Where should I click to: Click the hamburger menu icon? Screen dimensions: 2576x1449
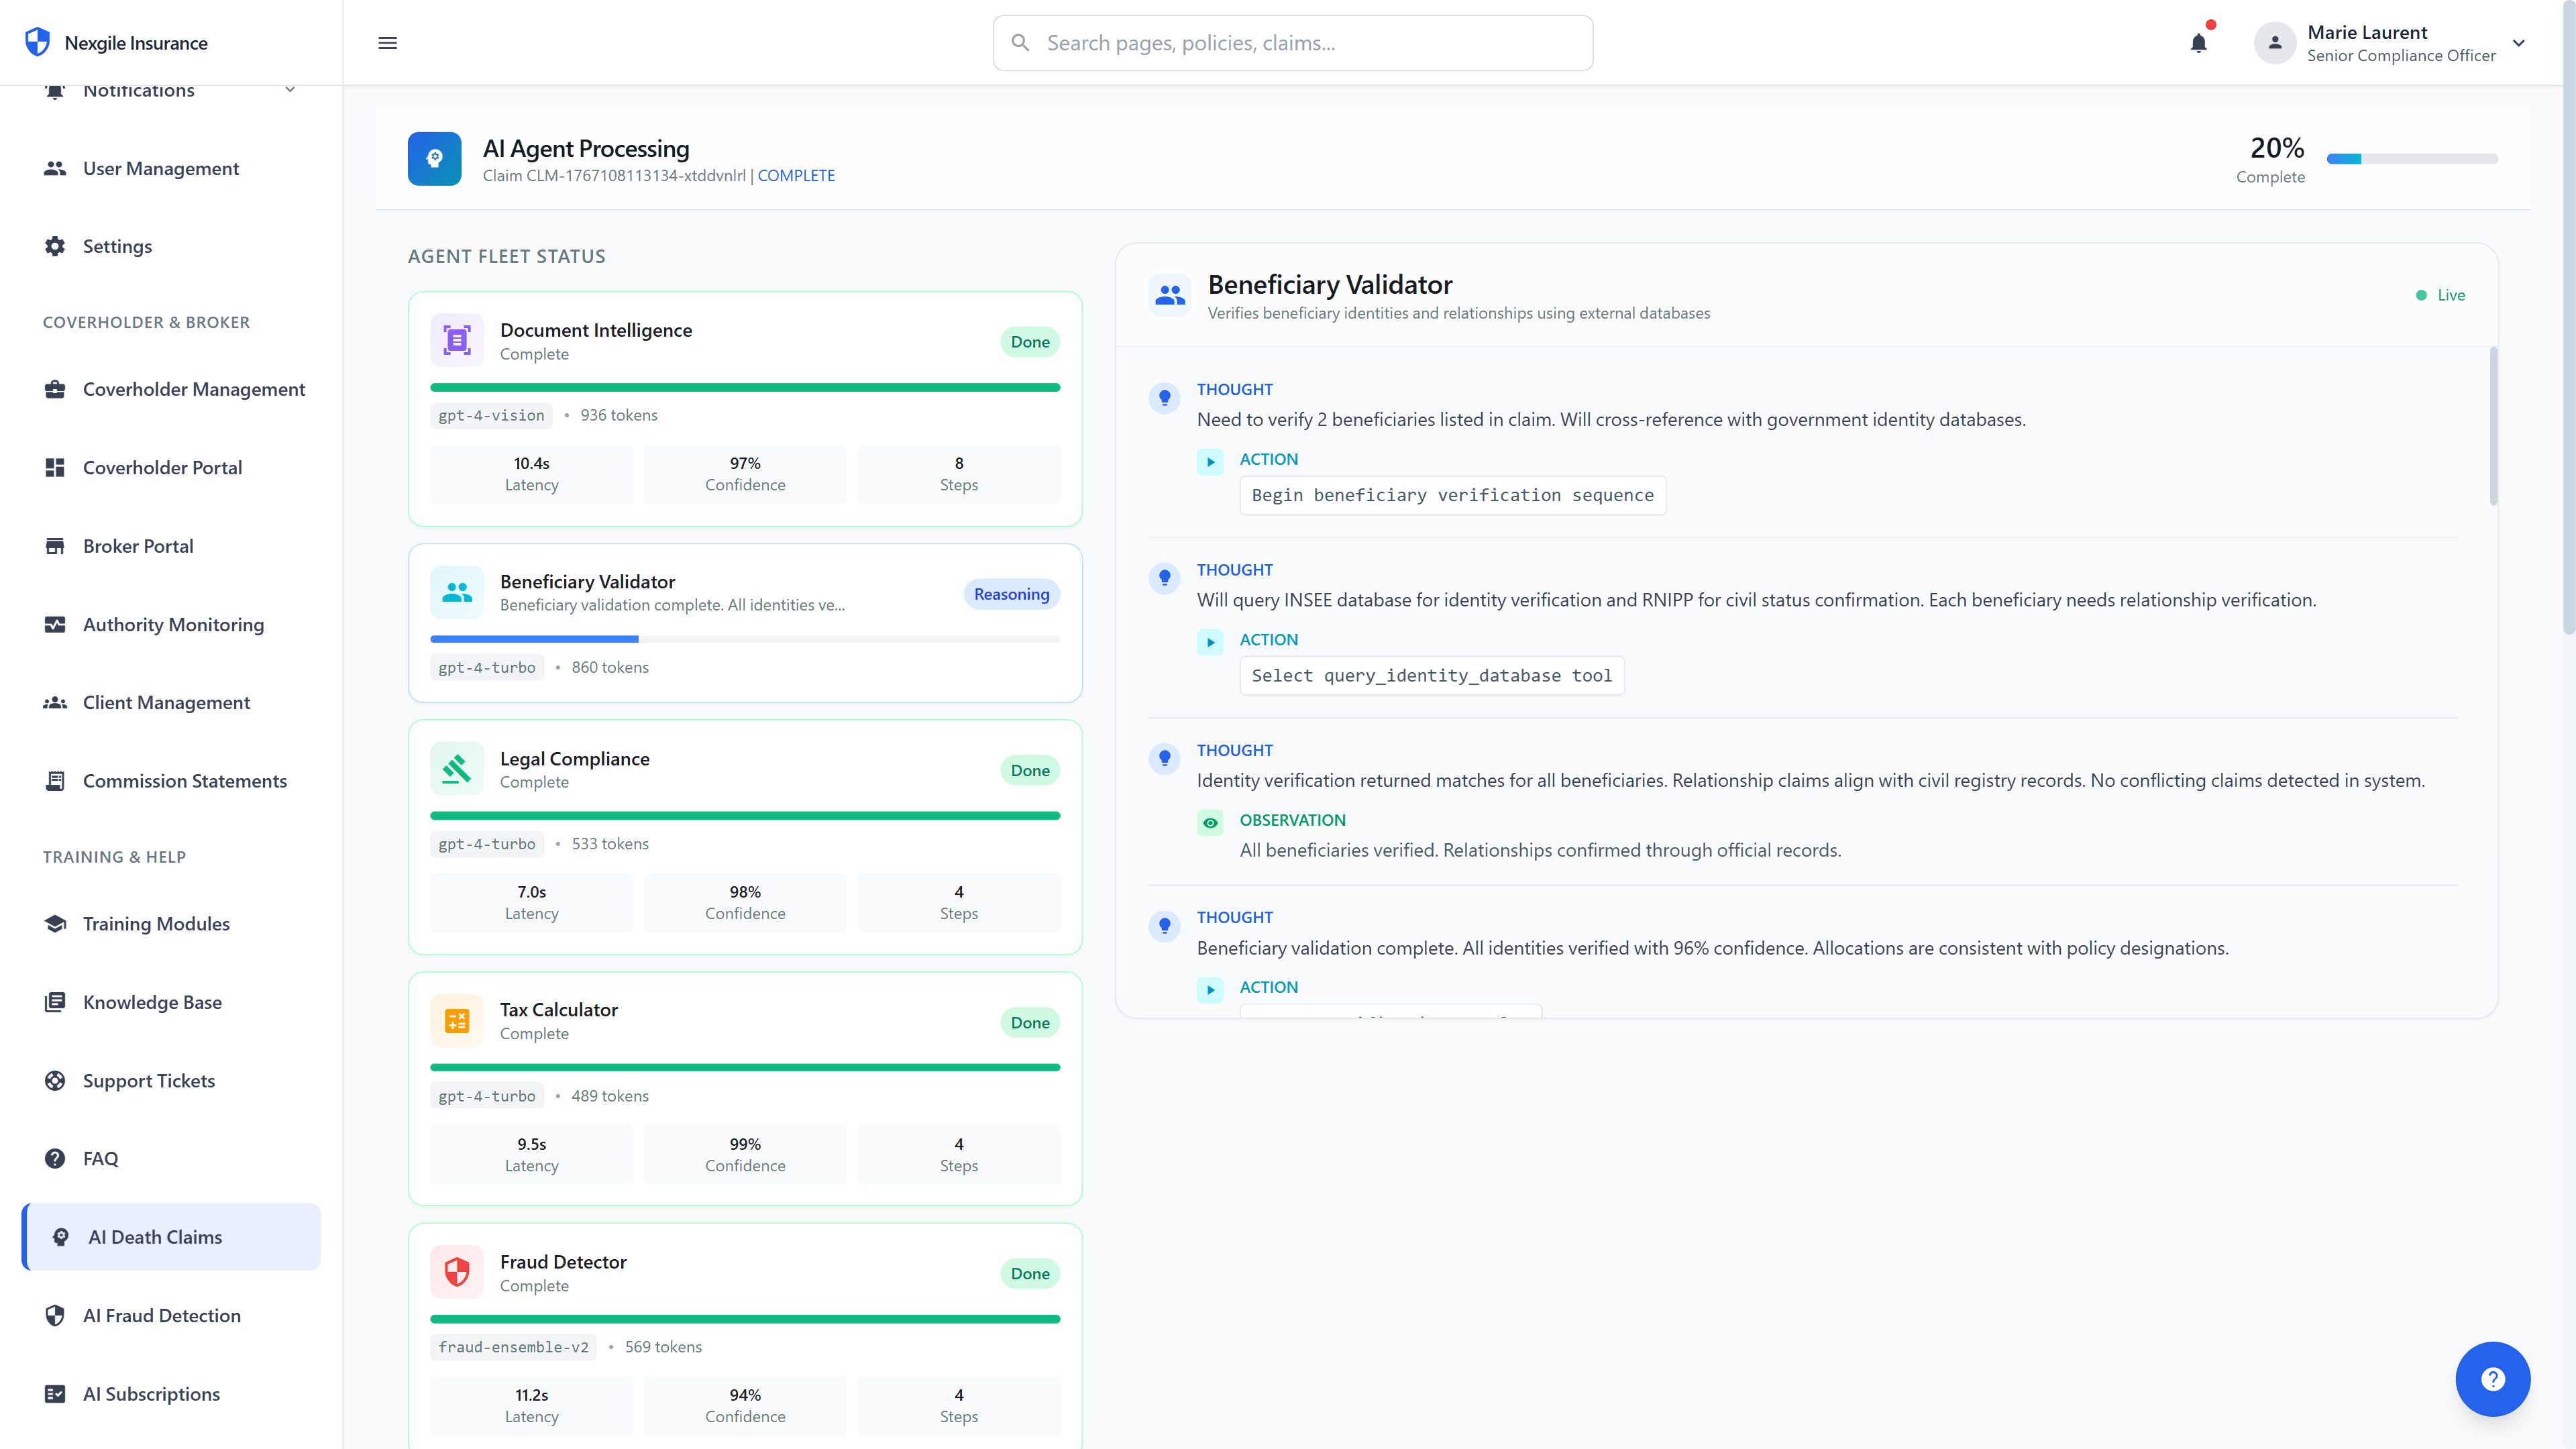tap(387, 43)
